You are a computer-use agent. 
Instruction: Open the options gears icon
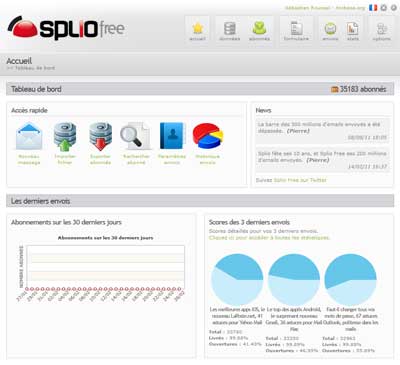pyautogui.click(x=382, y=29)
